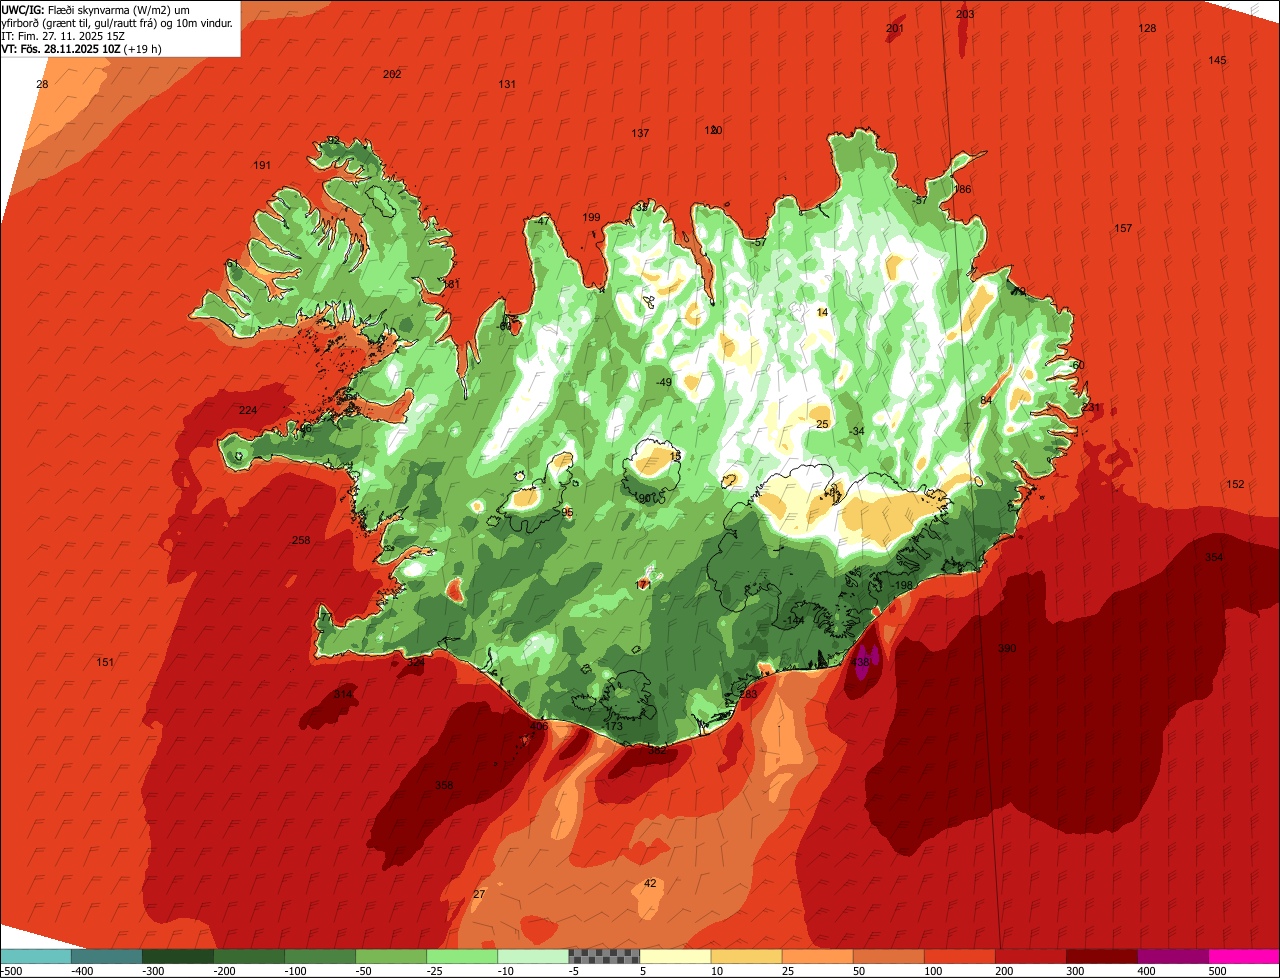Select the light orange 25 to 50 swatch
1280x978 pixels.
click(x=817, y=956)
